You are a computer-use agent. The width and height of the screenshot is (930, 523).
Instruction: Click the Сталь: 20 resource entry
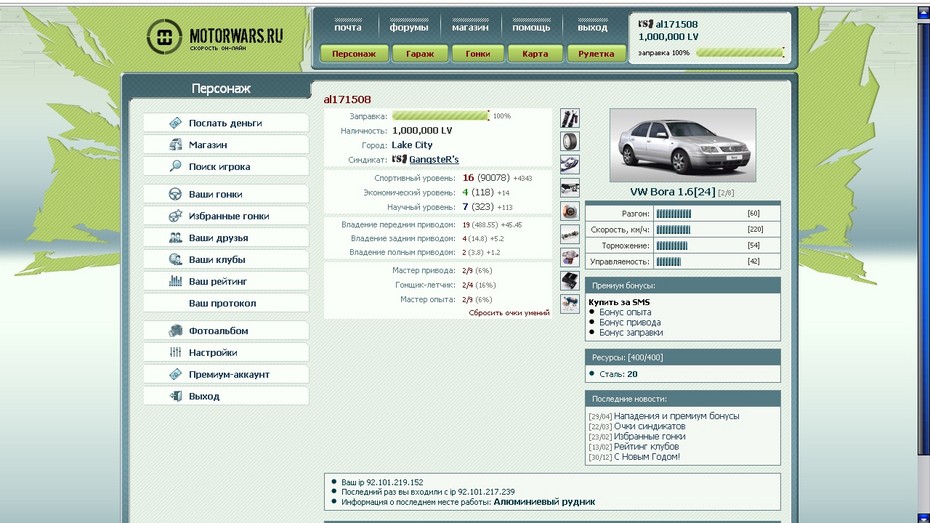[x=618, y=374]
